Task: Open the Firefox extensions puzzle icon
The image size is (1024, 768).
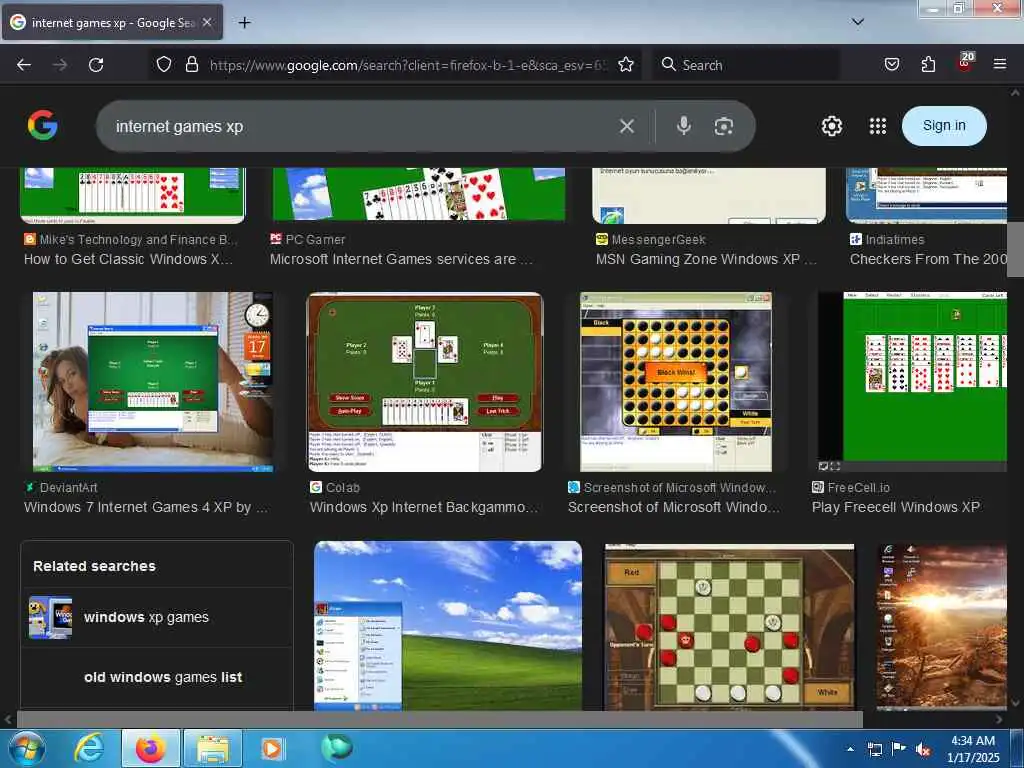Action: click(928, 64)
